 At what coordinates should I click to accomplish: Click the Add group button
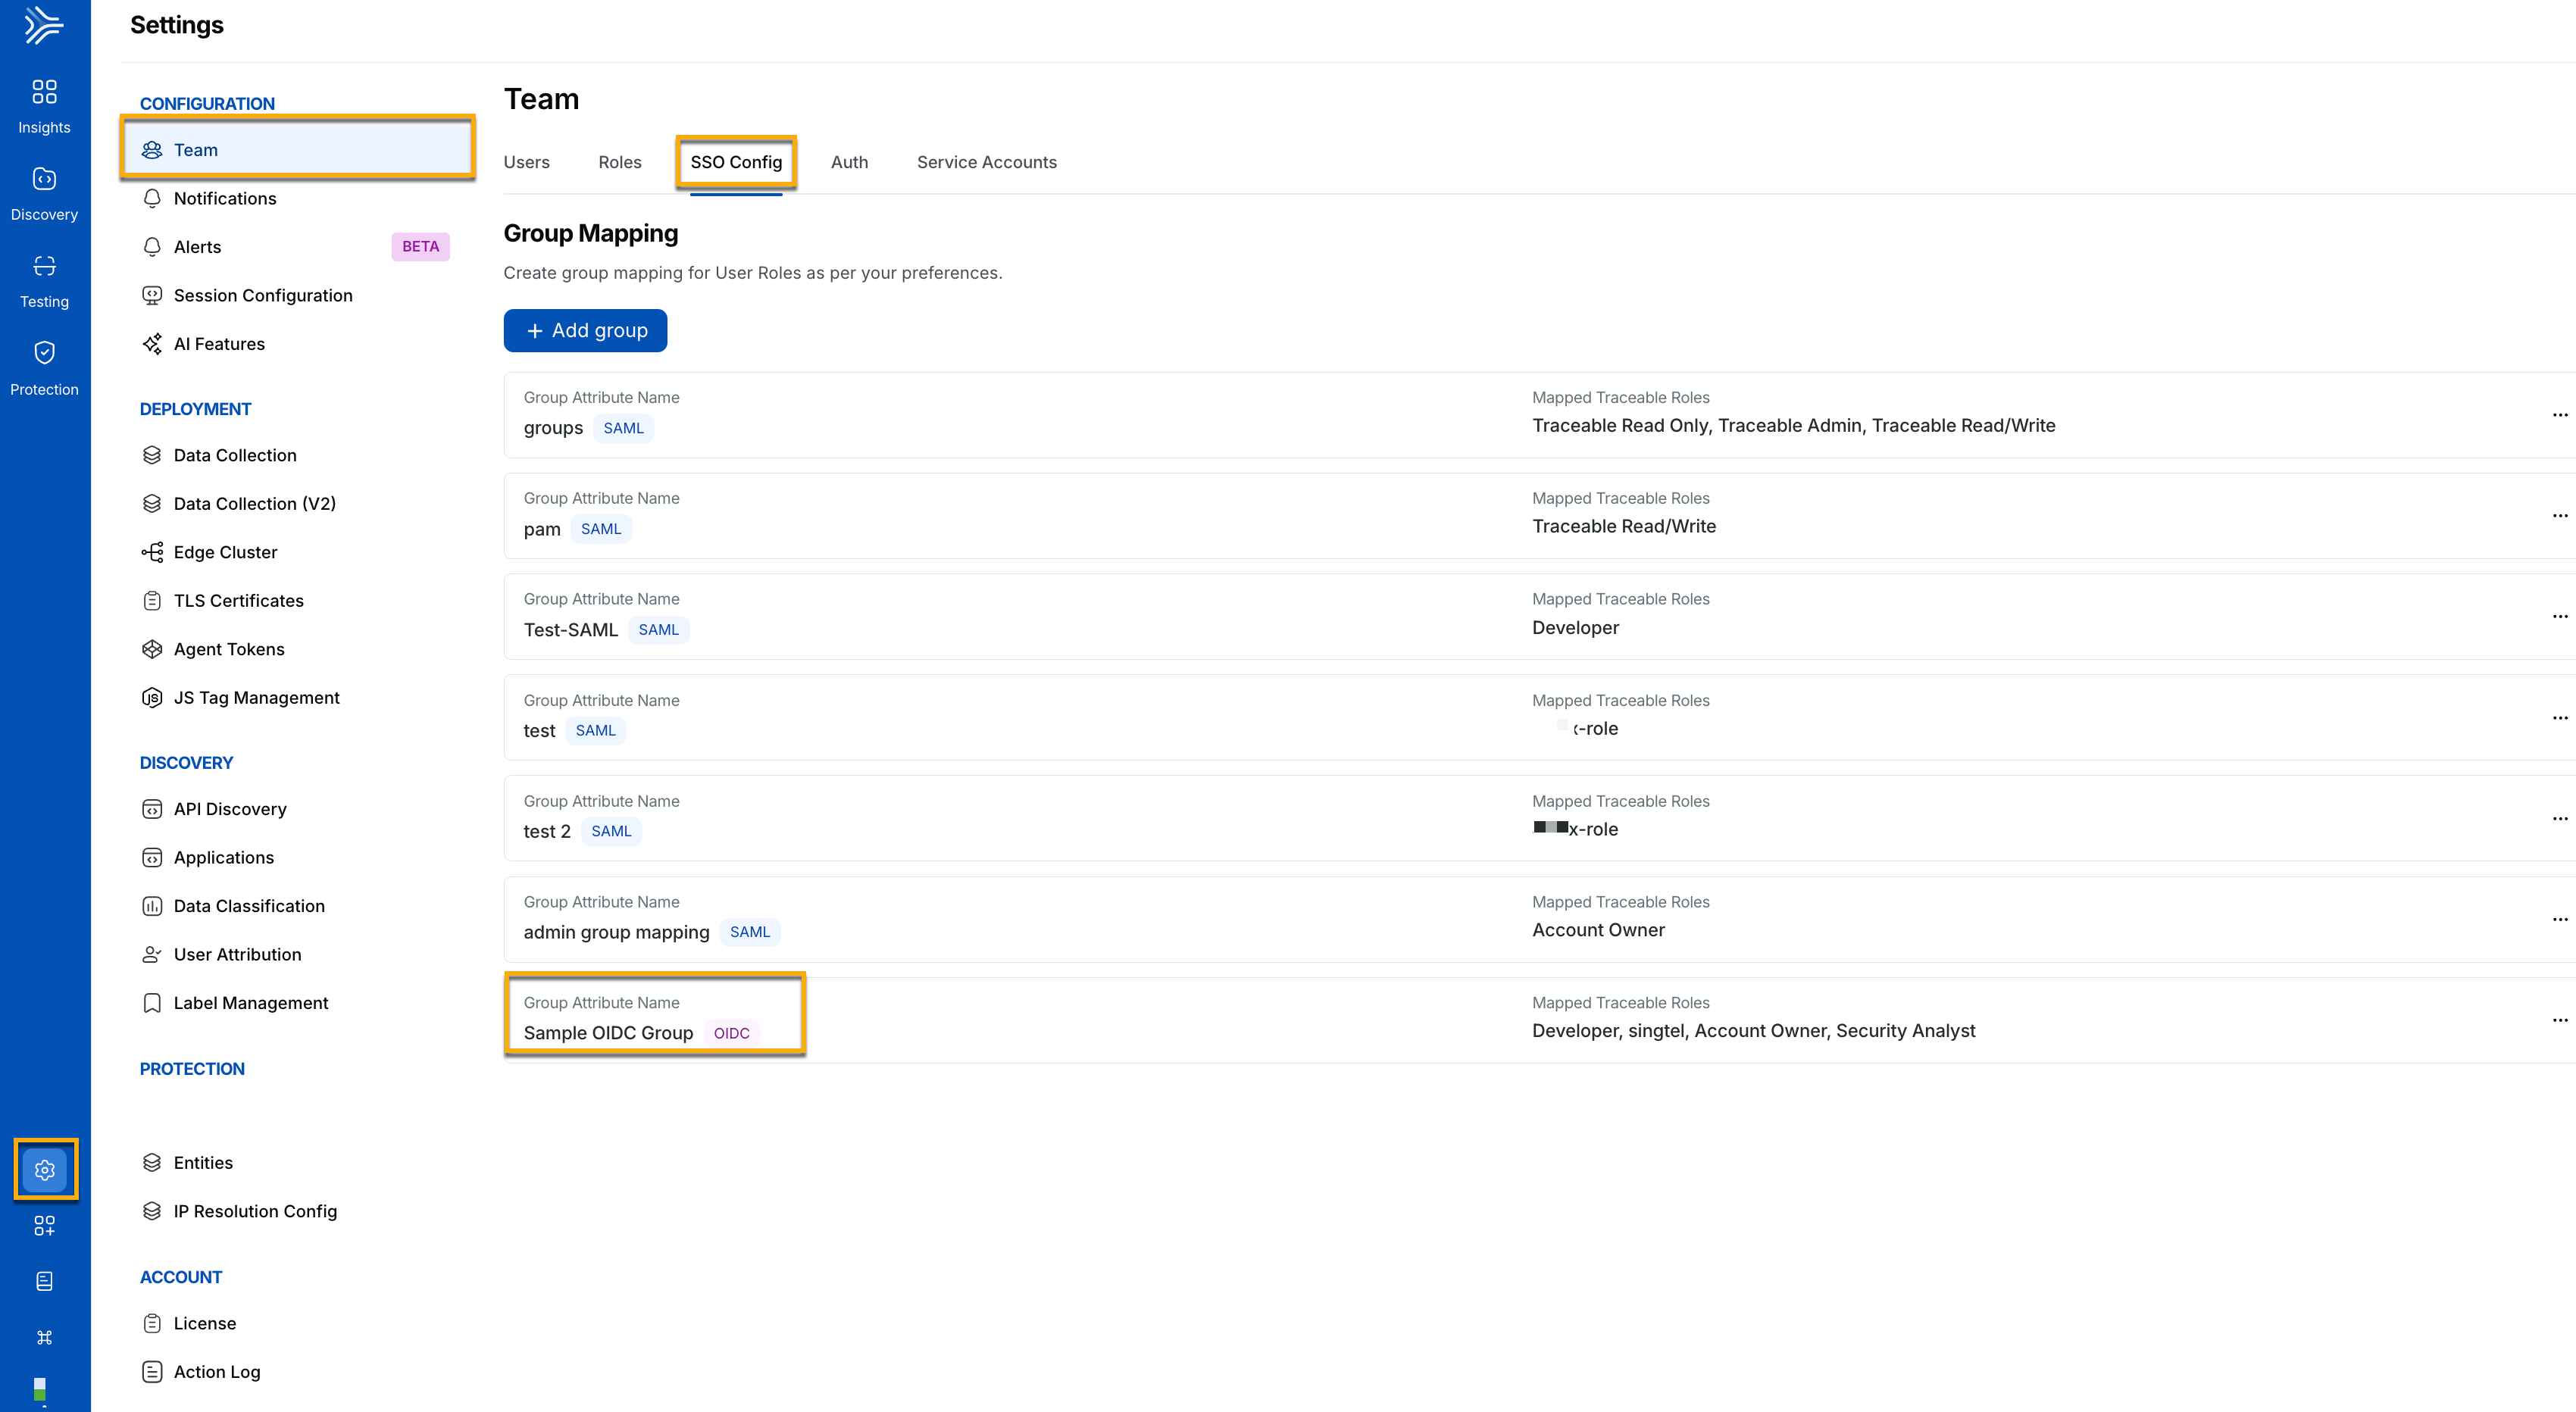(585, 330)
